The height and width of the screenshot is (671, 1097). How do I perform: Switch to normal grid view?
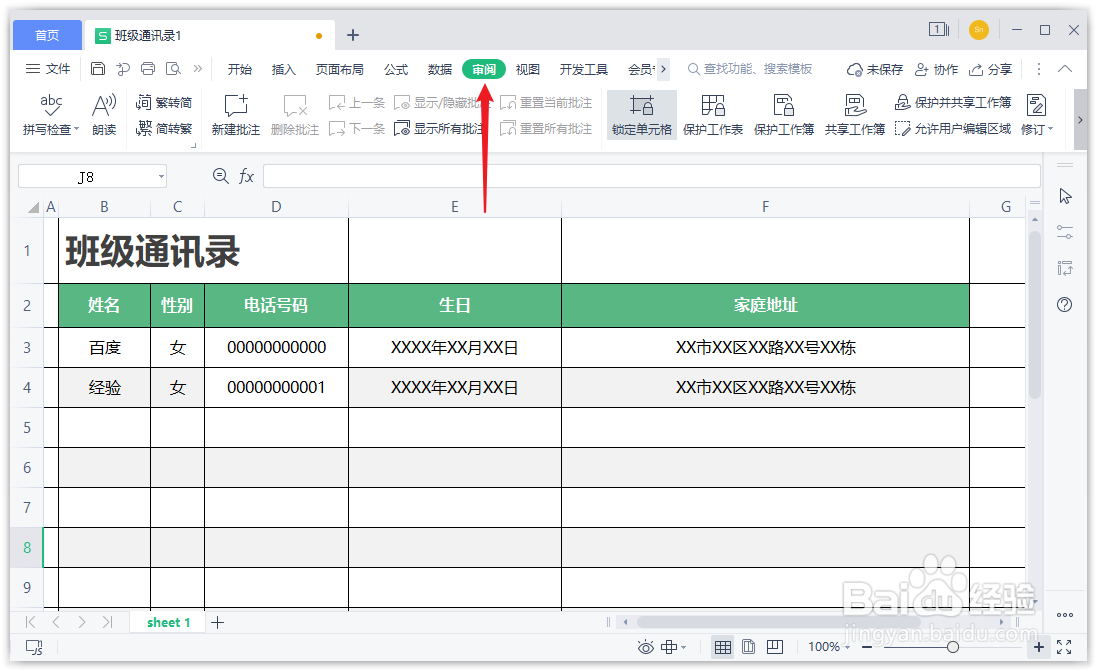click(723, 647)
